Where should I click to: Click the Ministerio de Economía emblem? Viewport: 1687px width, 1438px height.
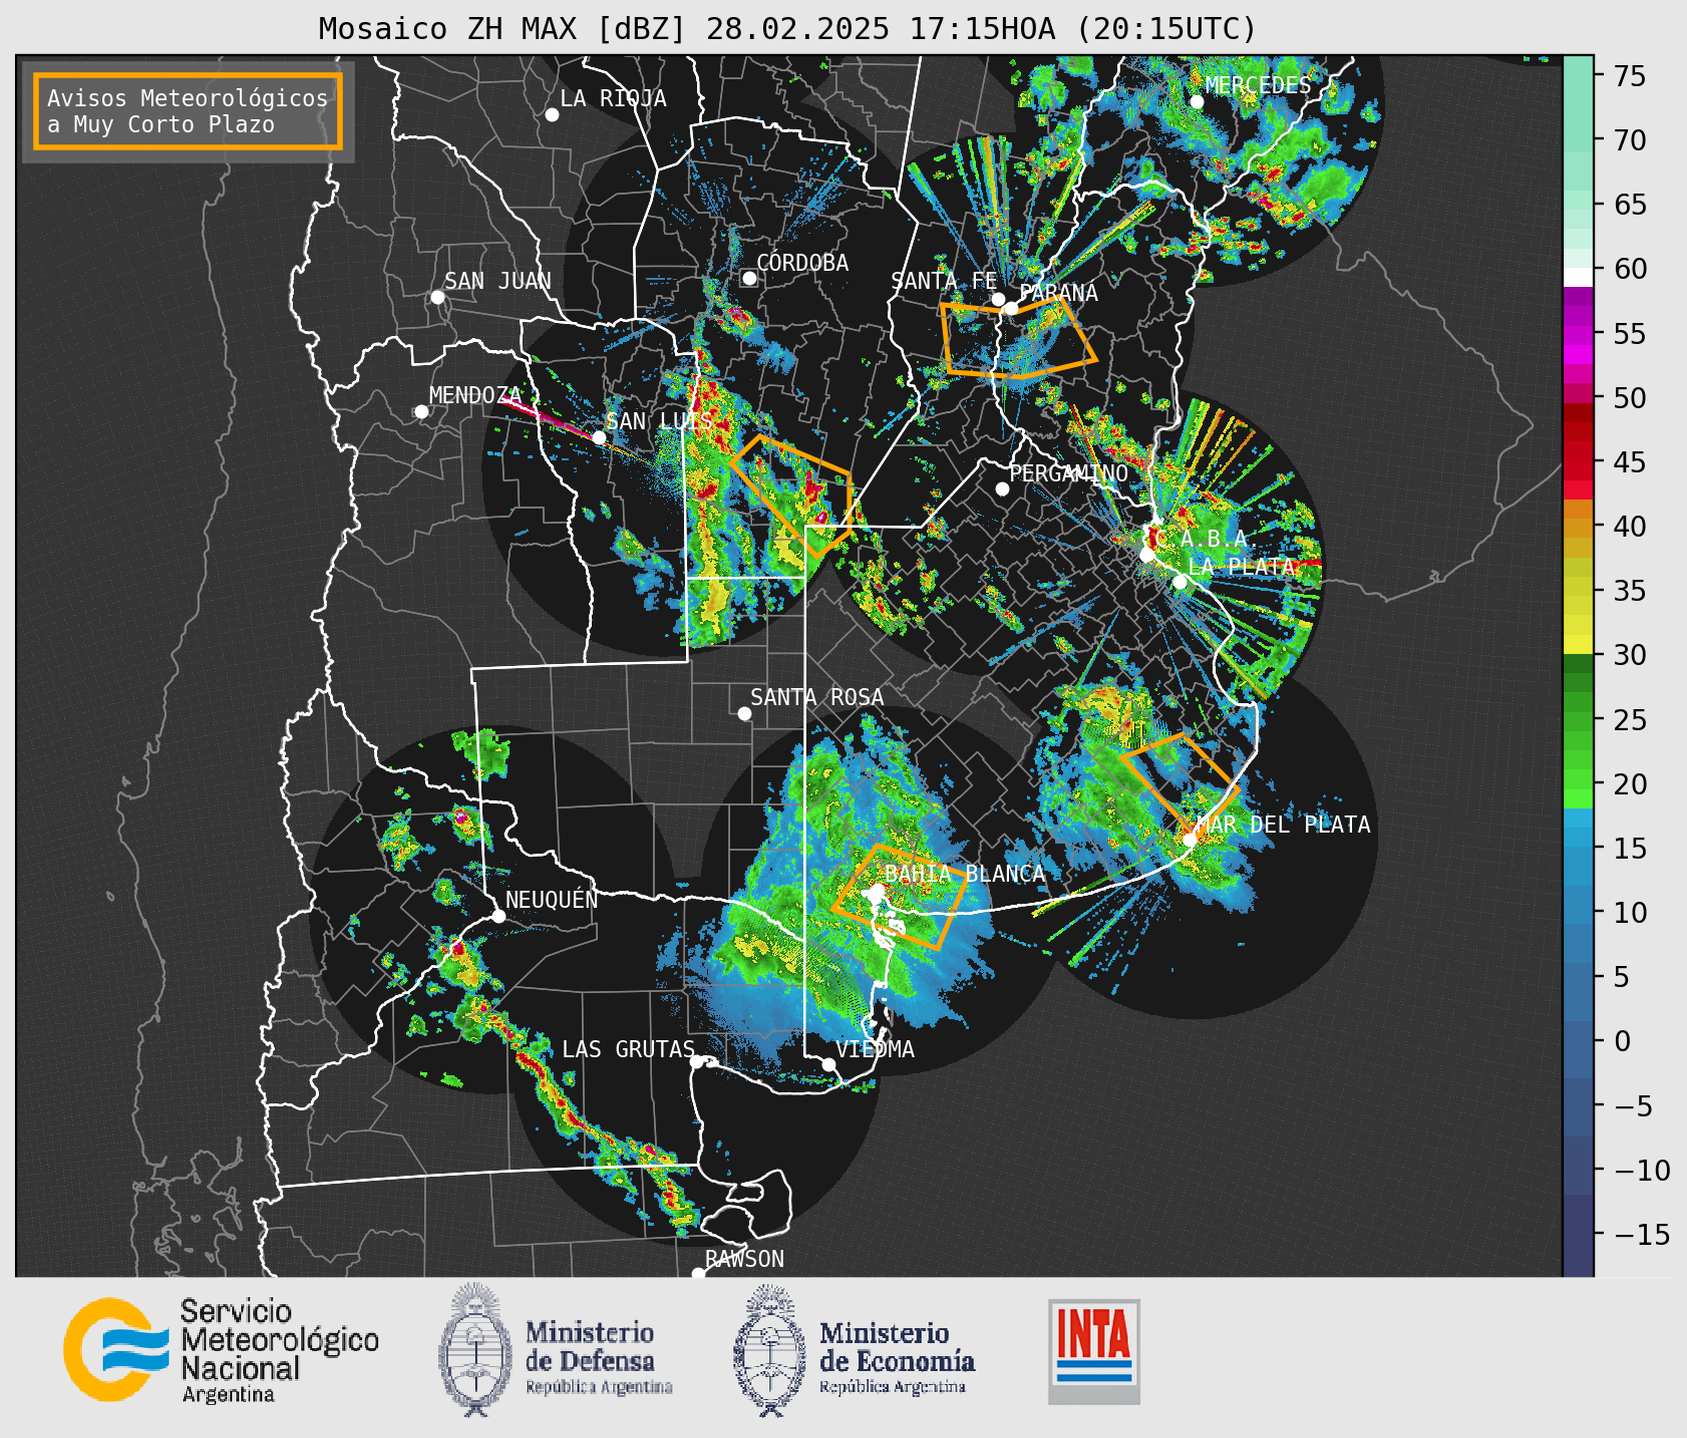770,1349
